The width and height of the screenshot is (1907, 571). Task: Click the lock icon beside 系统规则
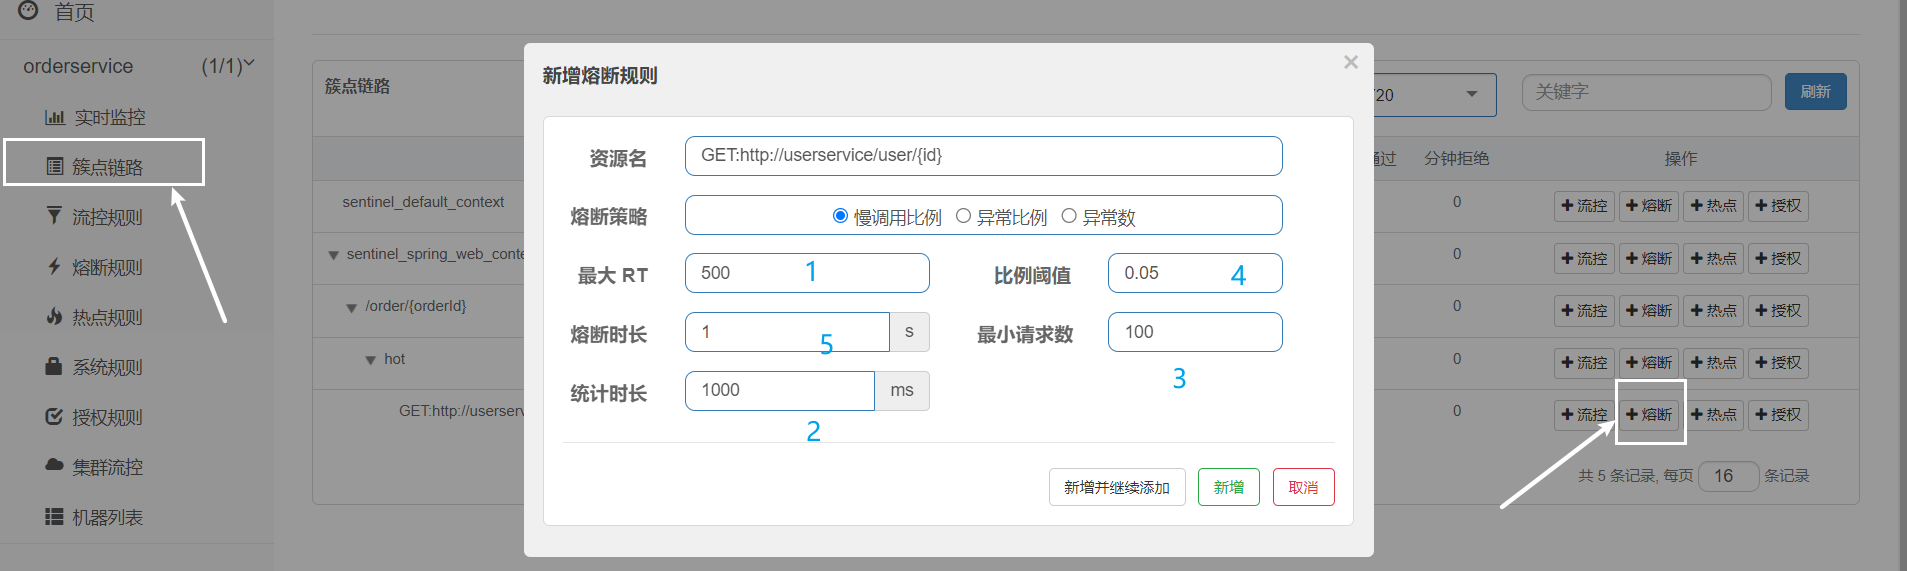pyautogui.click(x=54, y=366)
